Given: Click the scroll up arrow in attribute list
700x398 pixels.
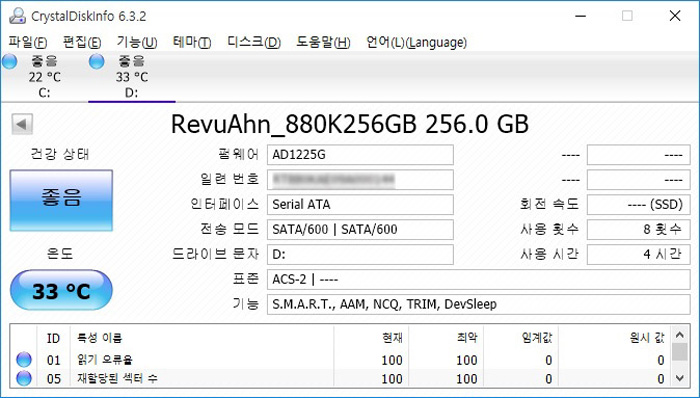Looking at the screenshot, I should point(679,335).
